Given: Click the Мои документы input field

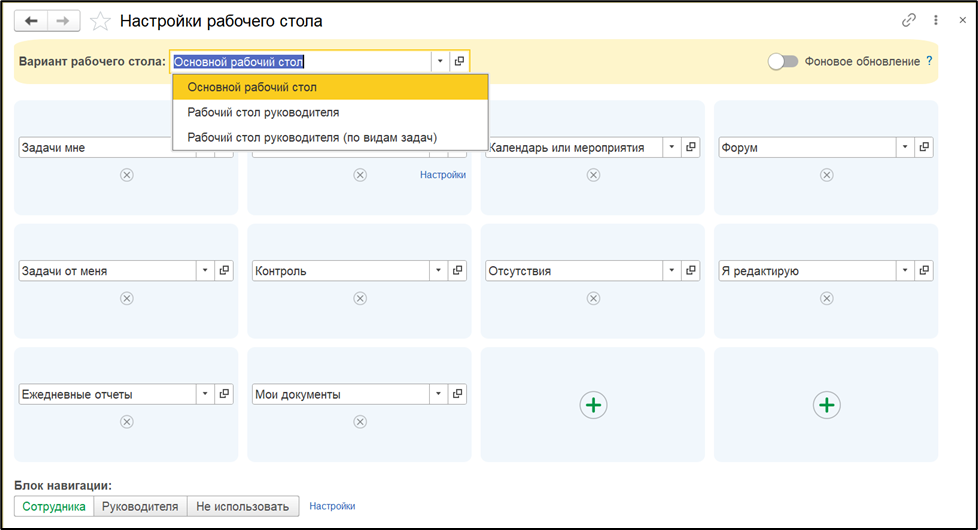Looking at the screenshot, I should point(341,394).
